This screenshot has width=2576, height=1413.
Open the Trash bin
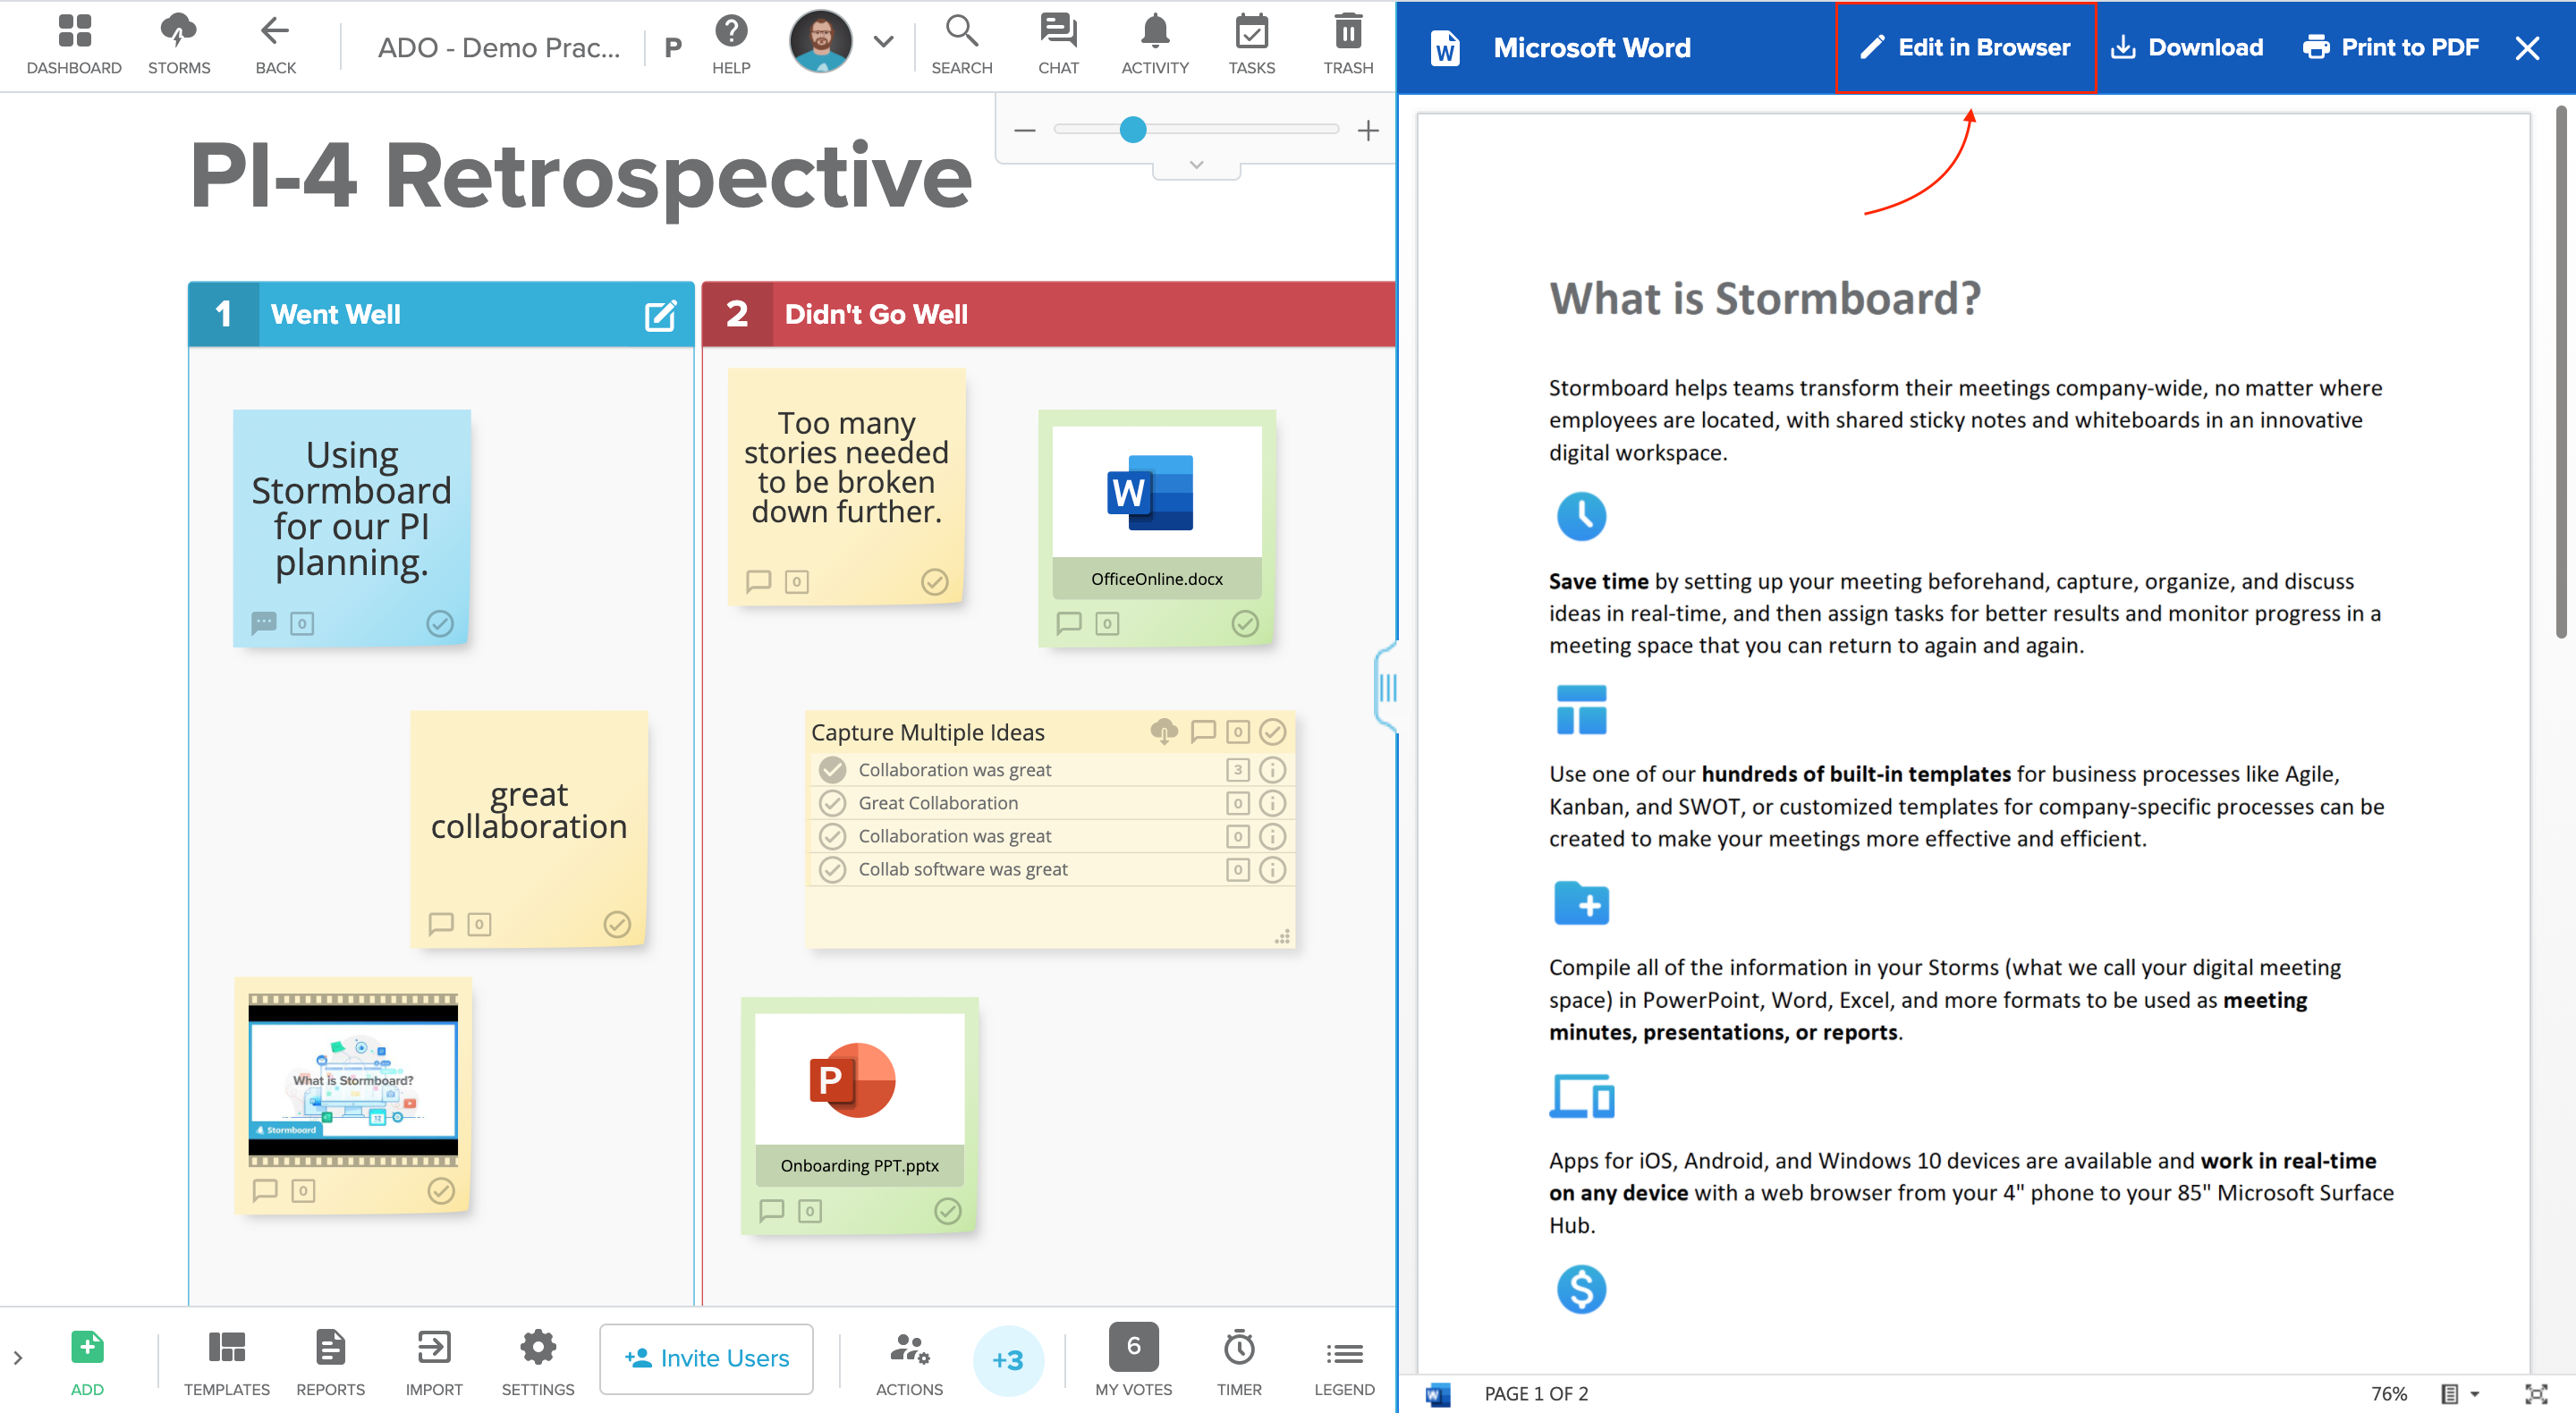1348,44
